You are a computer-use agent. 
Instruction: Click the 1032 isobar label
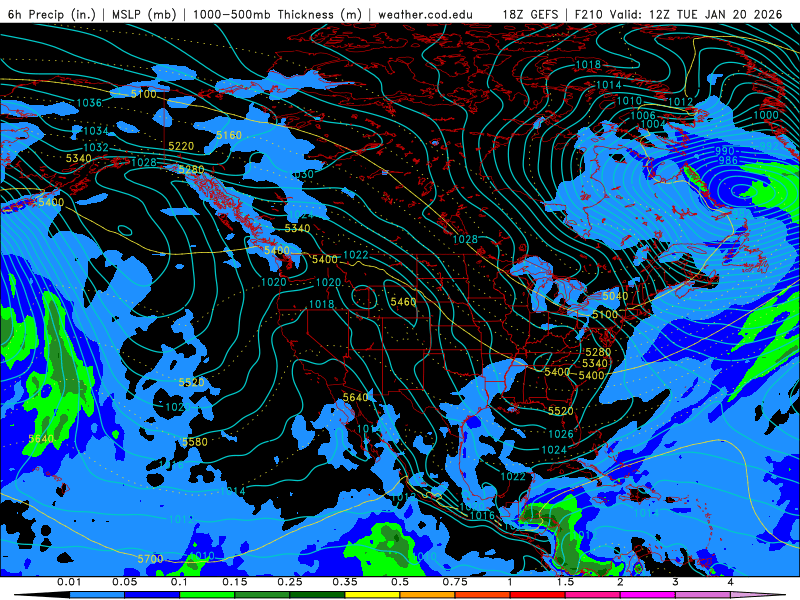(96, 147)
